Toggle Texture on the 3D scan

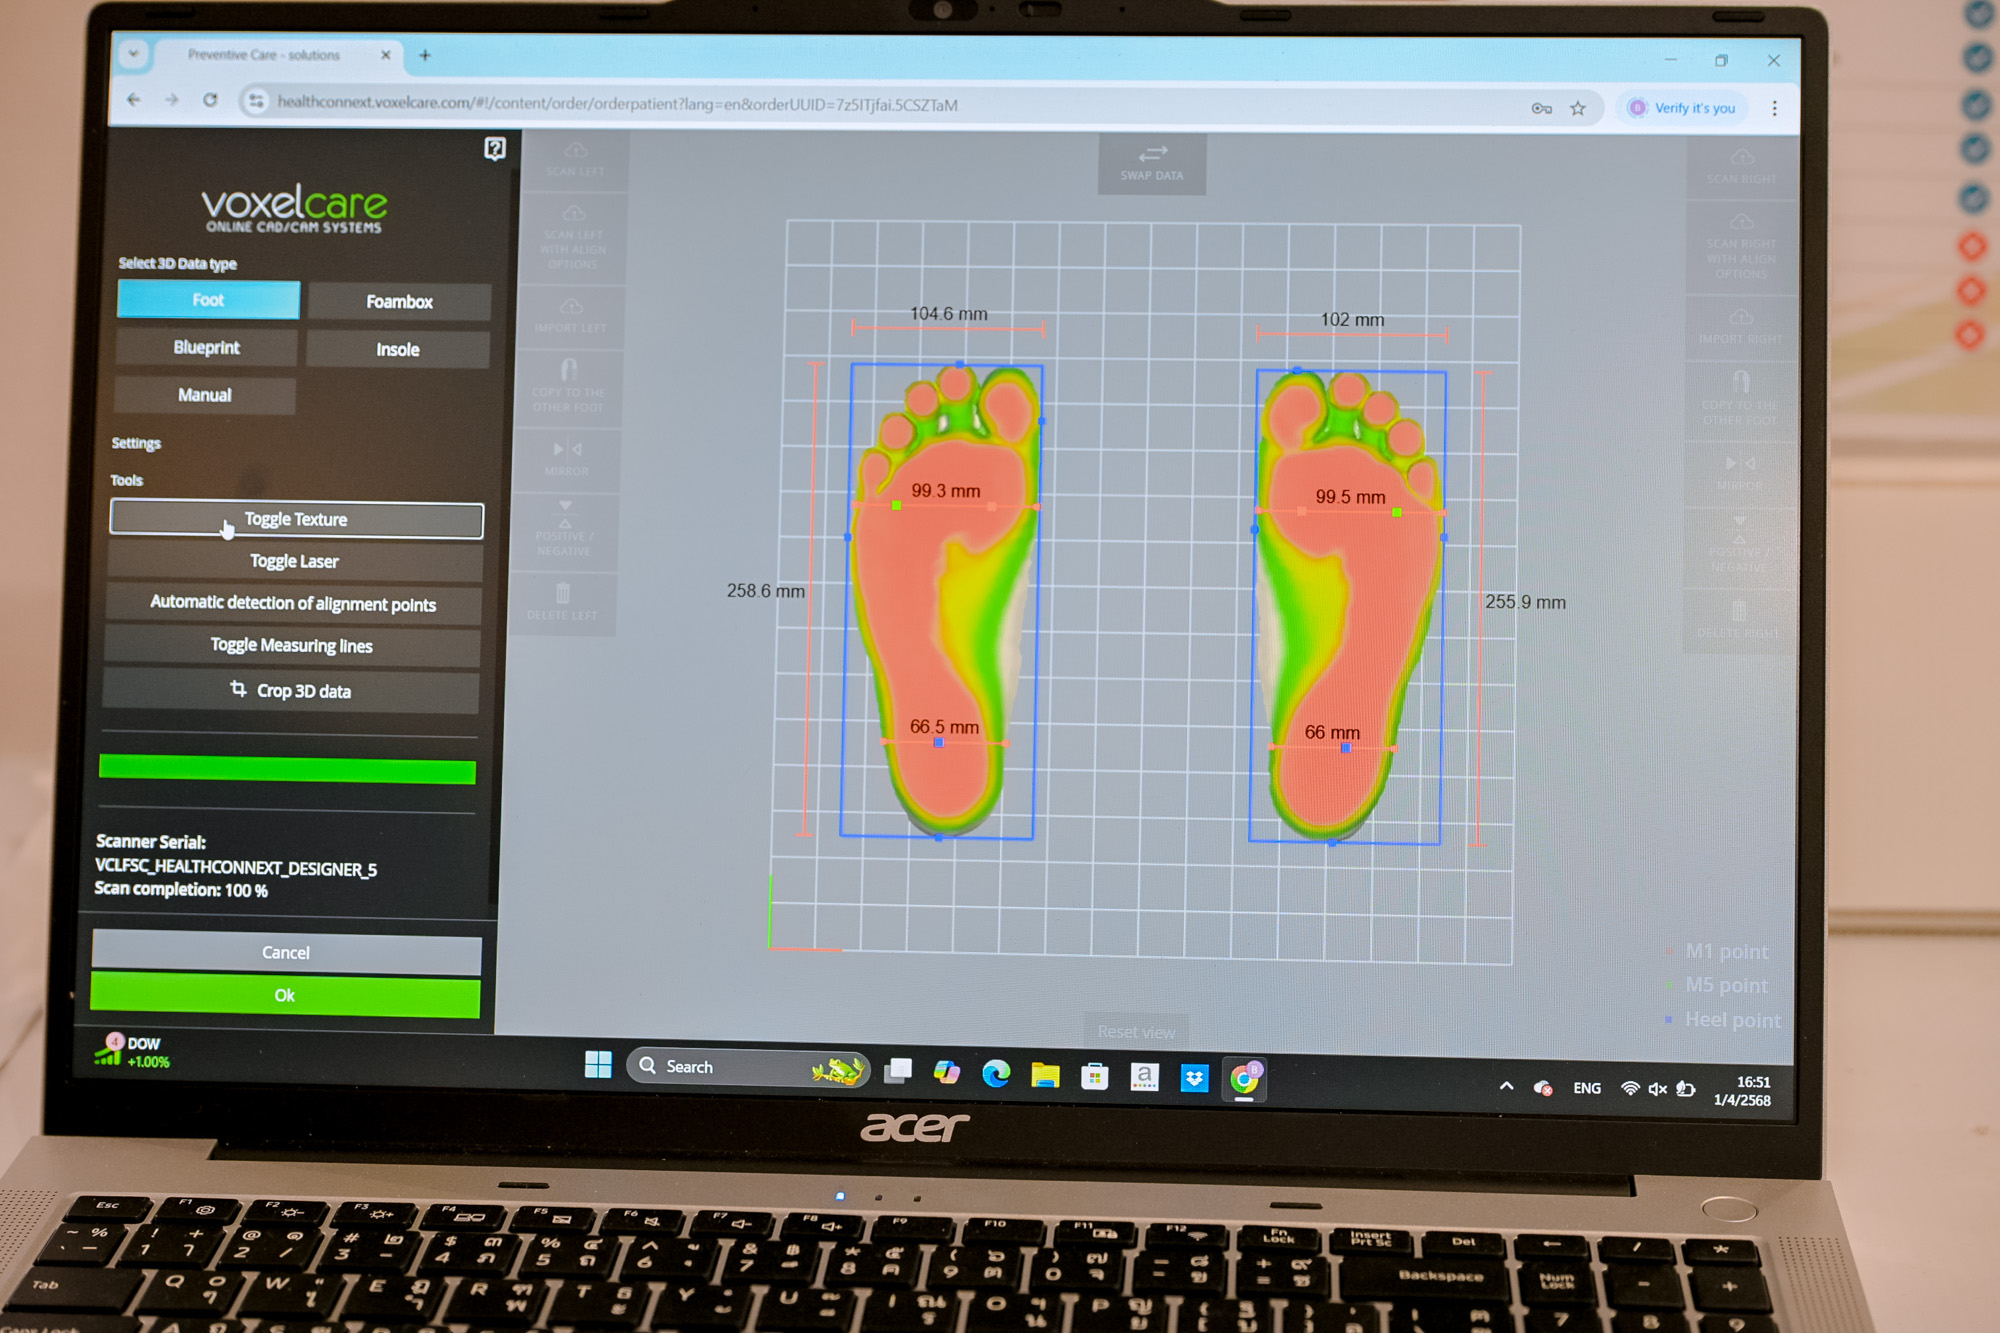coord(296,520)
